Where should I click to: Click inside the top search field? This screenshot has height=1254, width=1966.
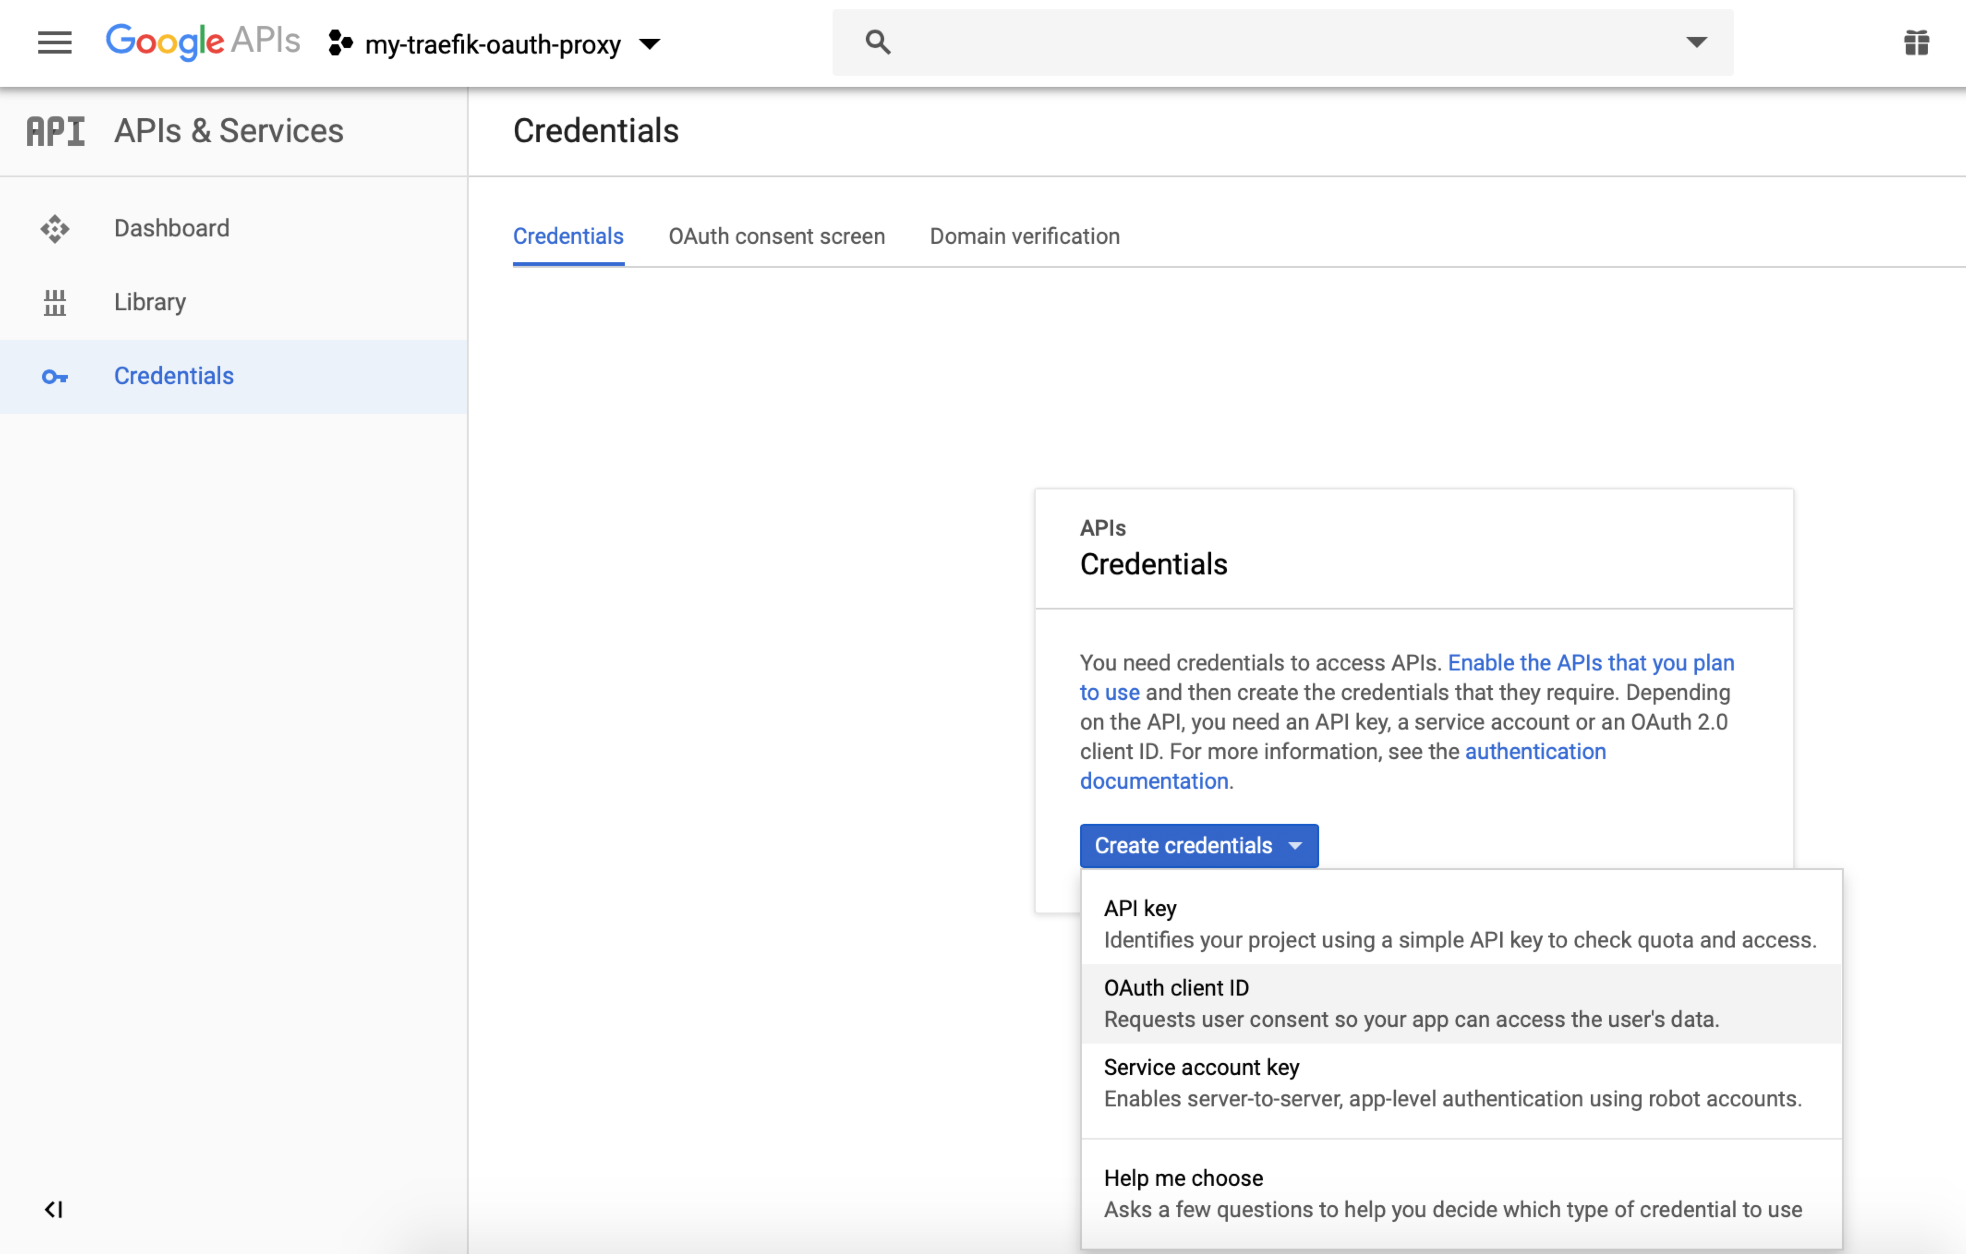tap(1282, 42)
